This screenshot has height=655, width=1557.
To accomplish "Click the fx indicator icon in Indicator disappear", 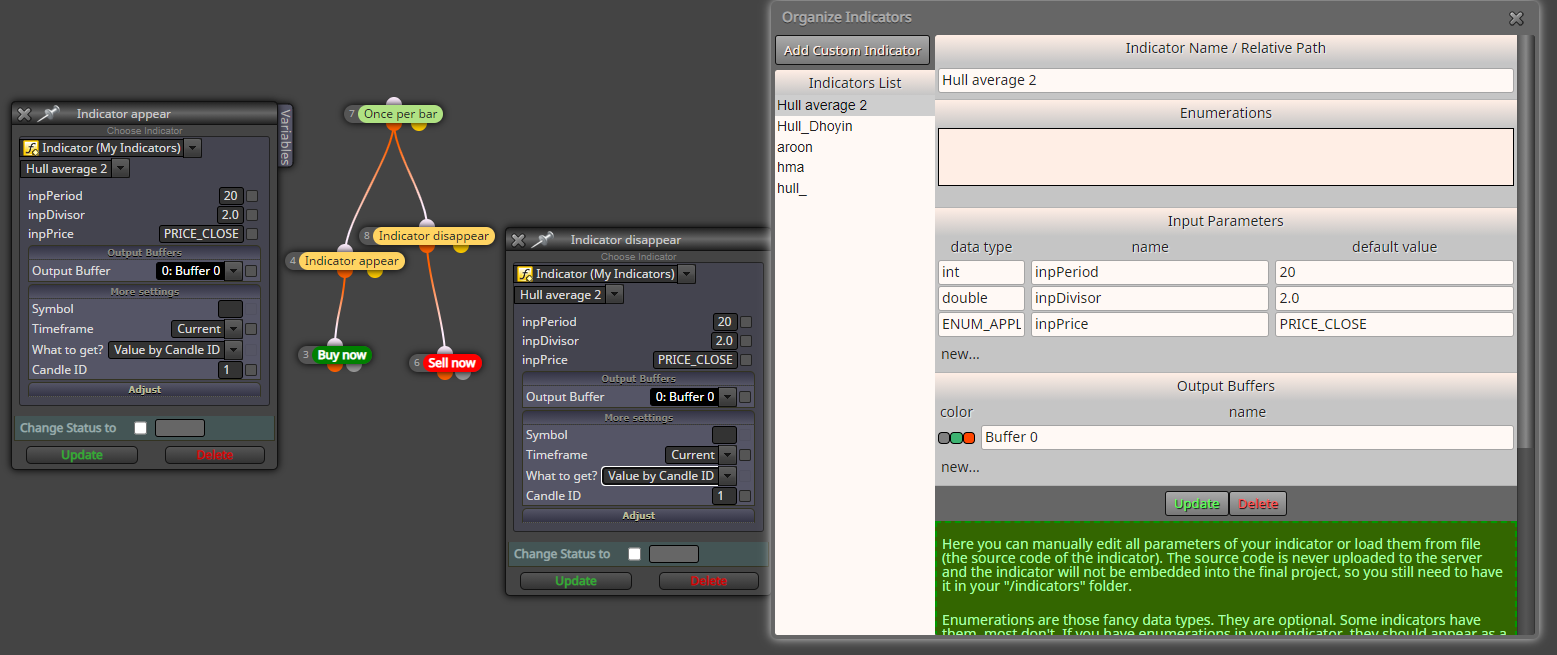I will coord(524,274).
